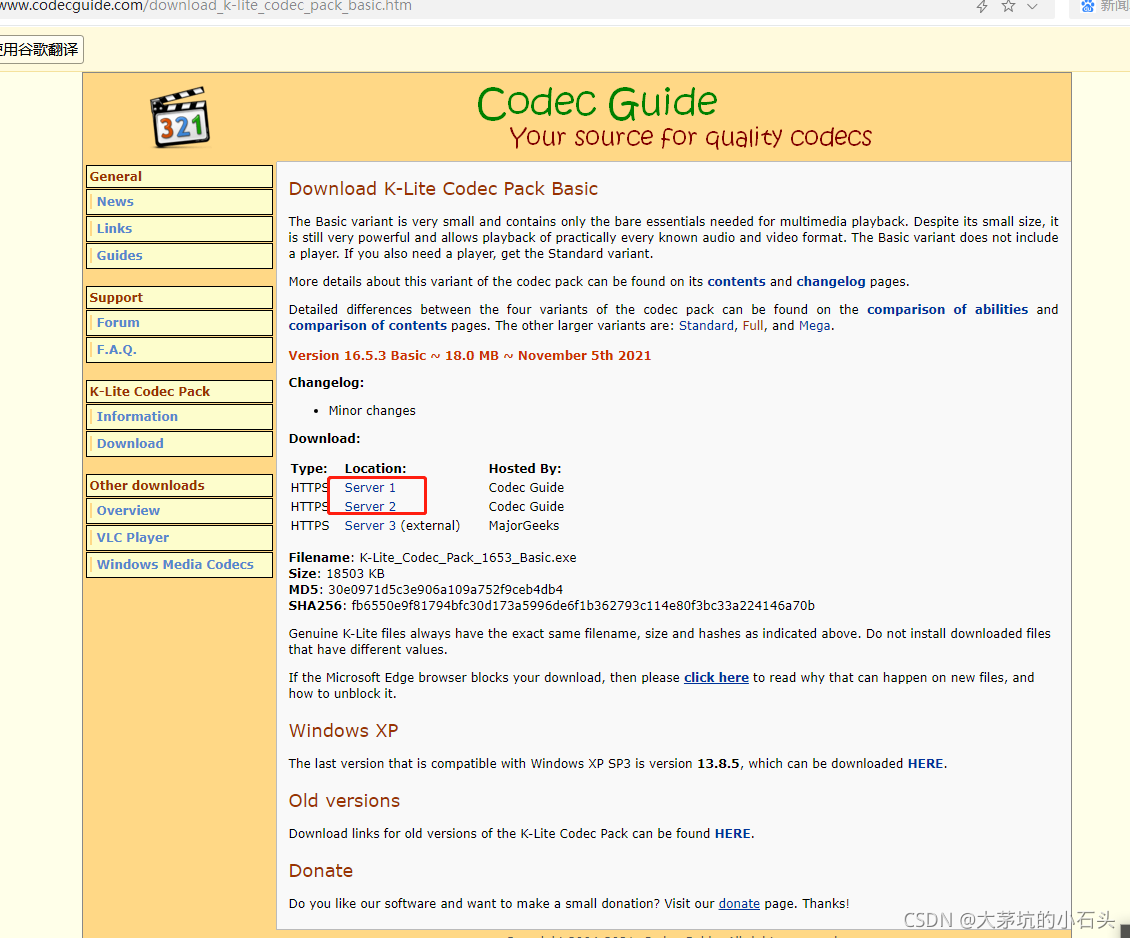
Task: Click the MD5 hash value text
Action: [x=445, y=589]
